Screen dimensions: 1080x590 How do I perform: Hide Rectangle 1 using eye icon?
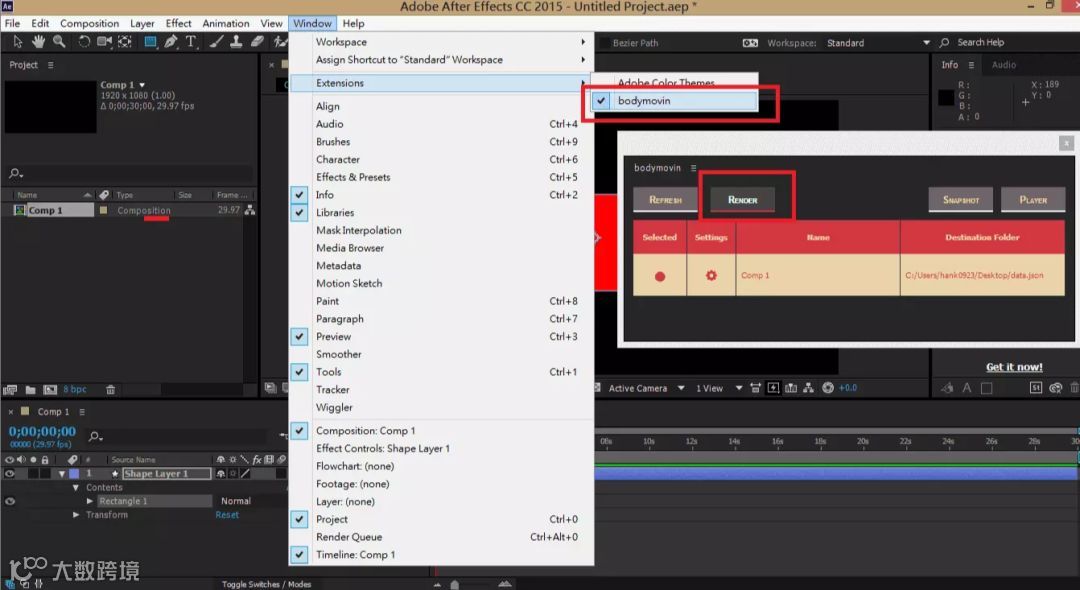10,501
